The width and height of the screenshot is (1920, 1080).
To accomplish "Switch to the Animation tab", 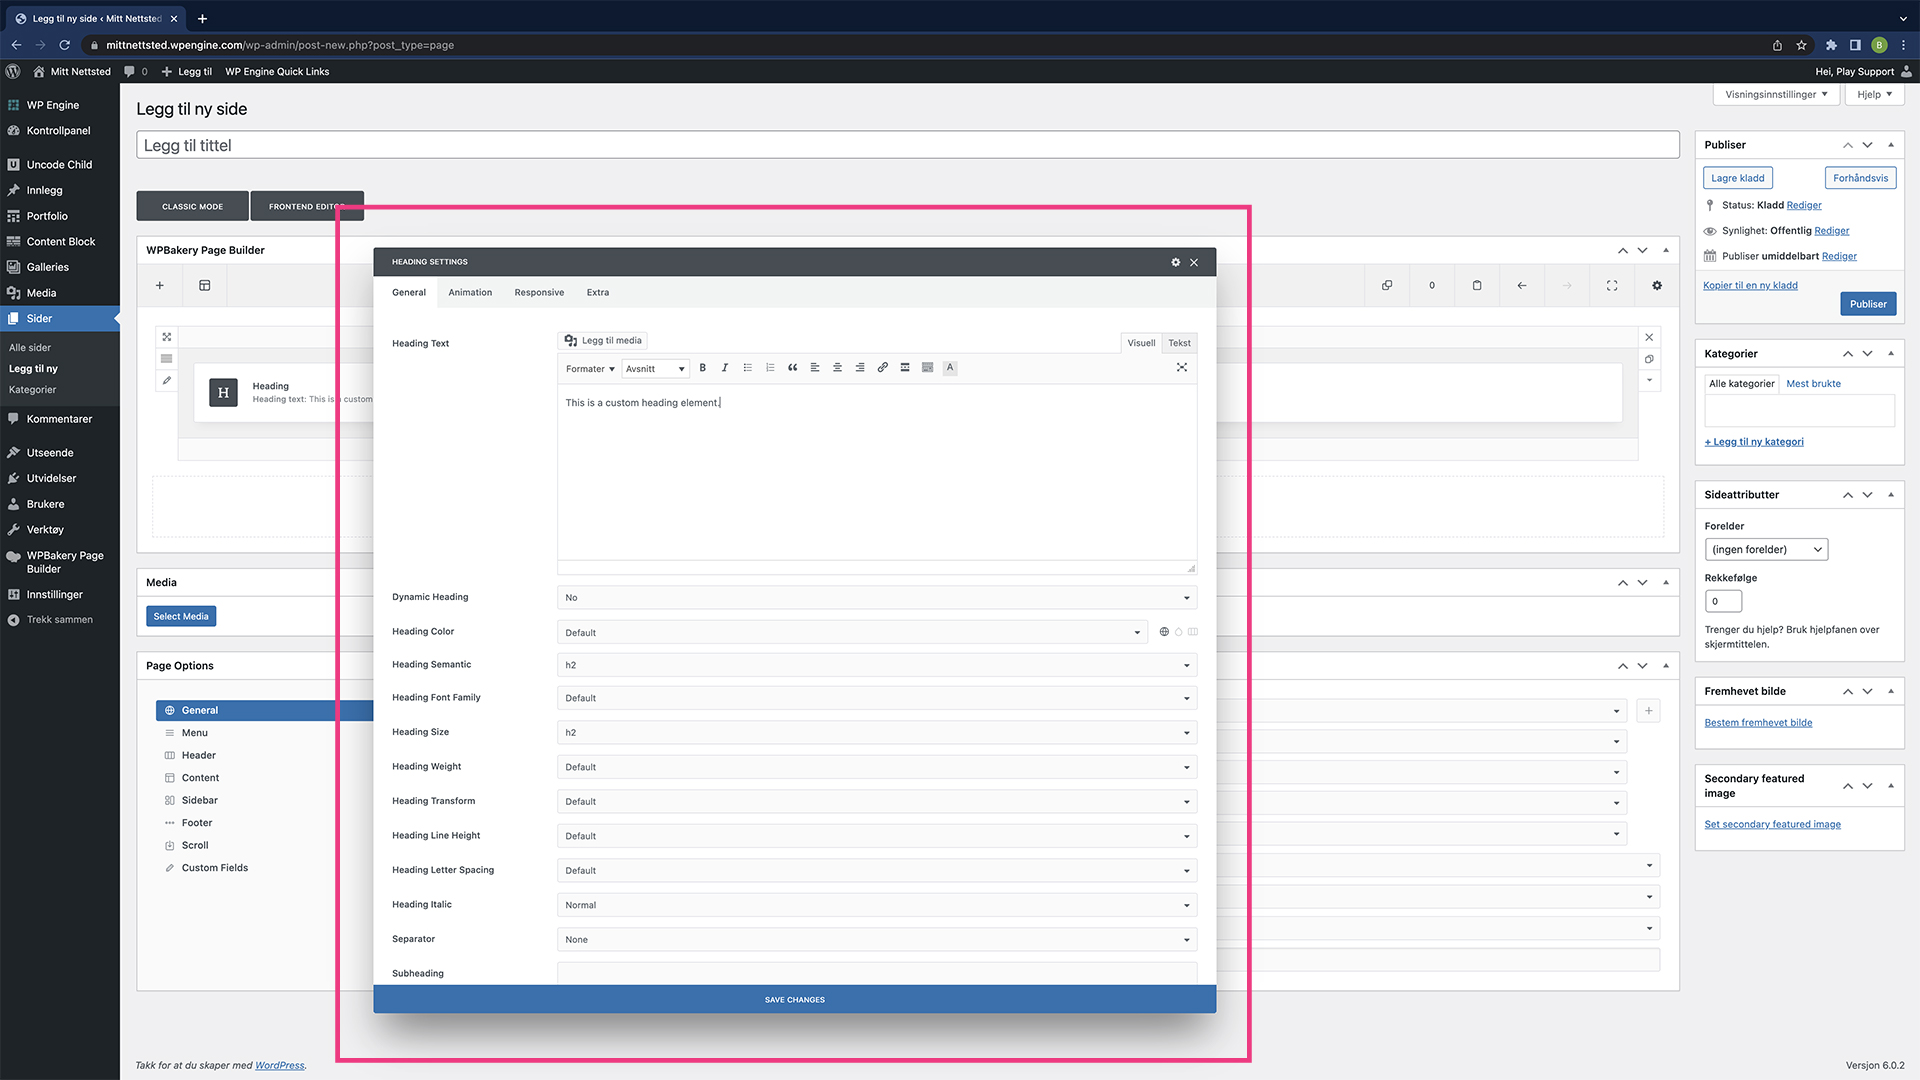I will coord(470,293).
